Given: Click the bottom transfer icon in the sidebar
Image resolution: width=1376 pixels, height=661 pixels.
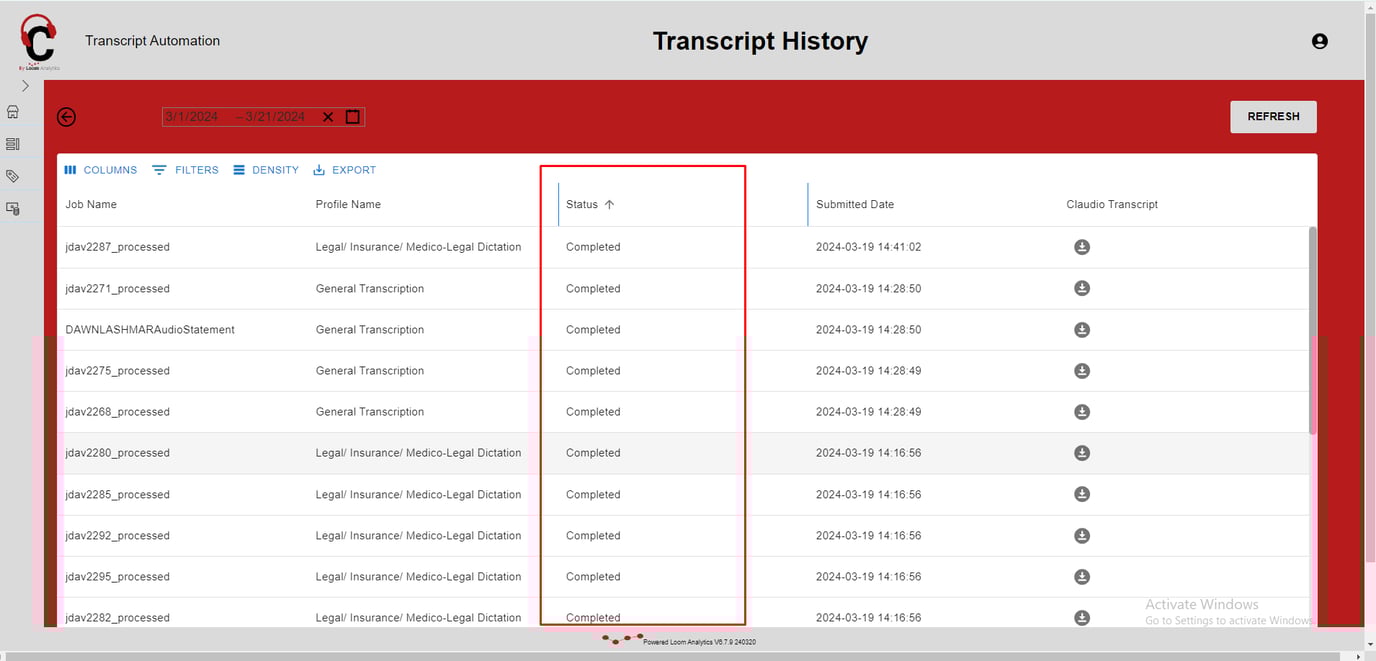Looking at the screenshot, I should 13,207.
